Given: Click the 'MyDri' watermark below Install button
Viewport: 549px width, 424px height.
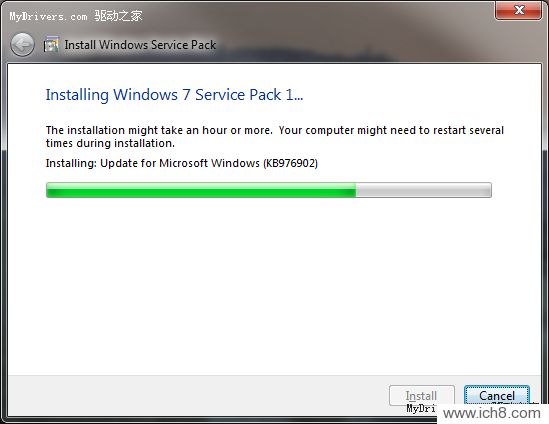Looking at the screenshot, I should [x=422, y=409].
